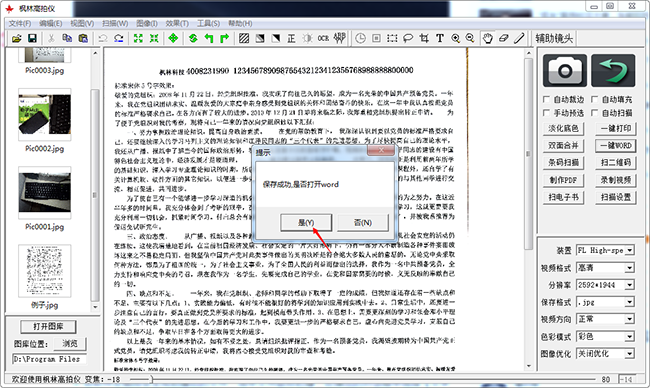Click the save disk icon
The height and width of the screenshot is (388, 650).
32,39
